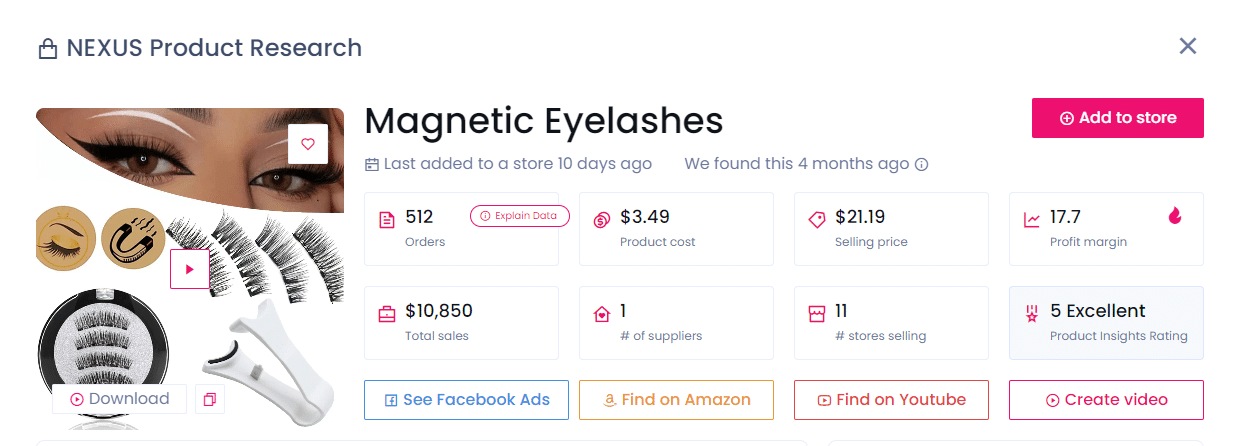The width and height of the screenshot is (1257, 446).
Task: Close the product research dialog
Action: [1188, 46]
